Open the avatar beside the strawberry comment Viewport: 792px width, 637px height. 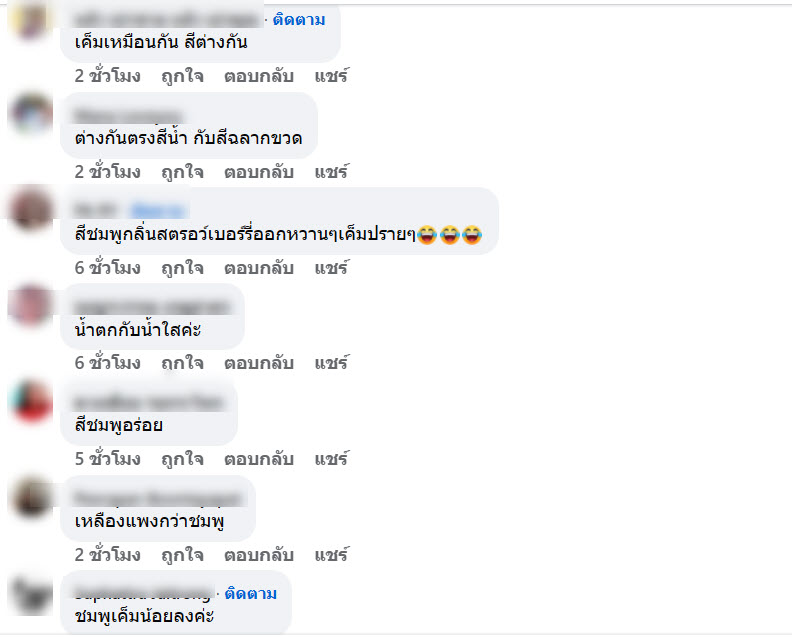pyautogui.click(x=31, y=209)
